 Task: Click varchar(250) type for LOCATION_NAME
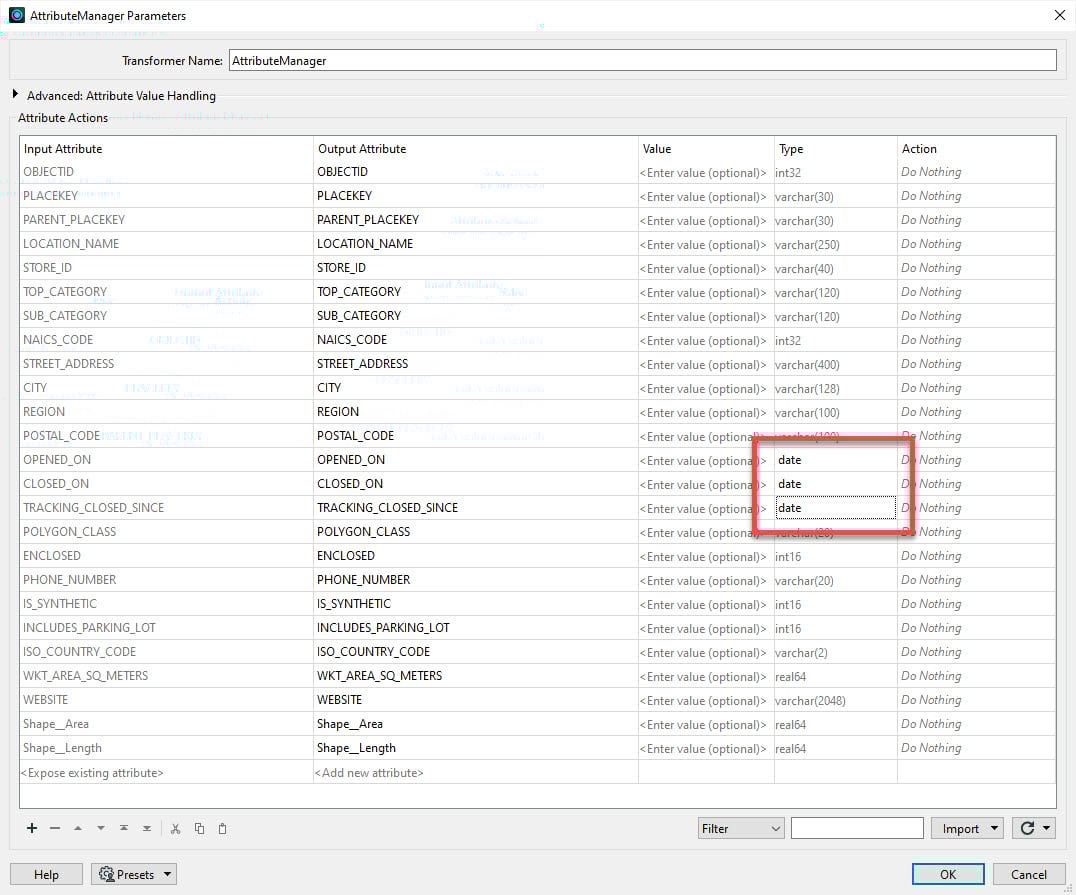click(836, 244)
